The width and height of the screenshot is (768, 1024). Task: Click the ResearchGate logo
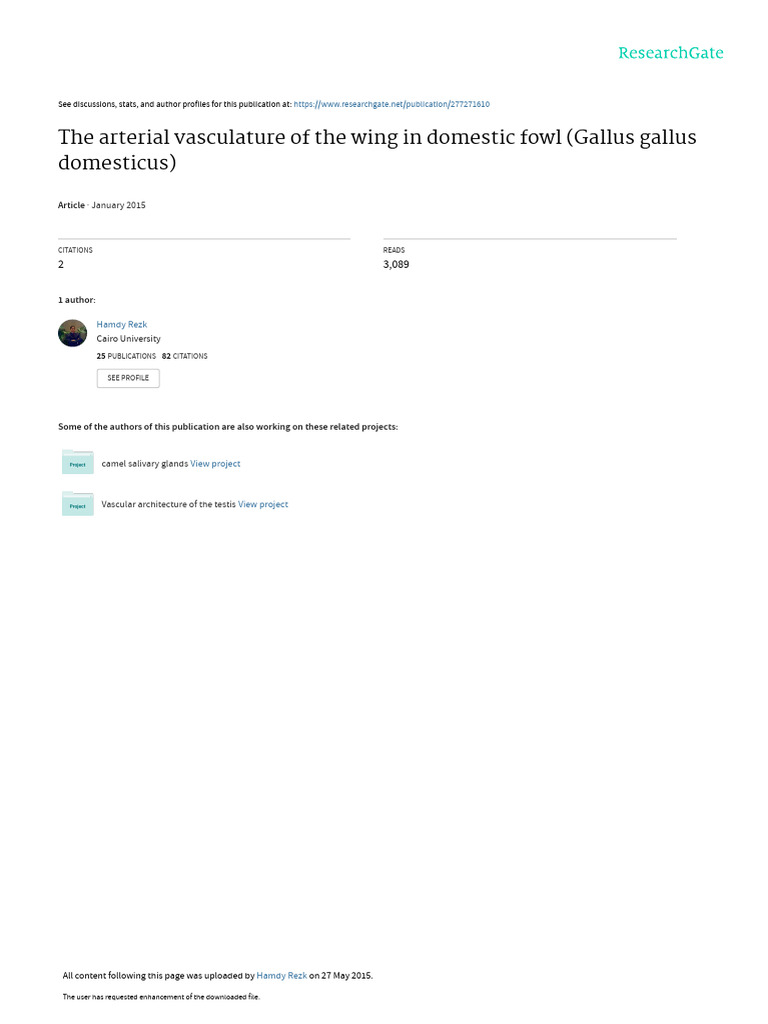click(x=670, y=53)
